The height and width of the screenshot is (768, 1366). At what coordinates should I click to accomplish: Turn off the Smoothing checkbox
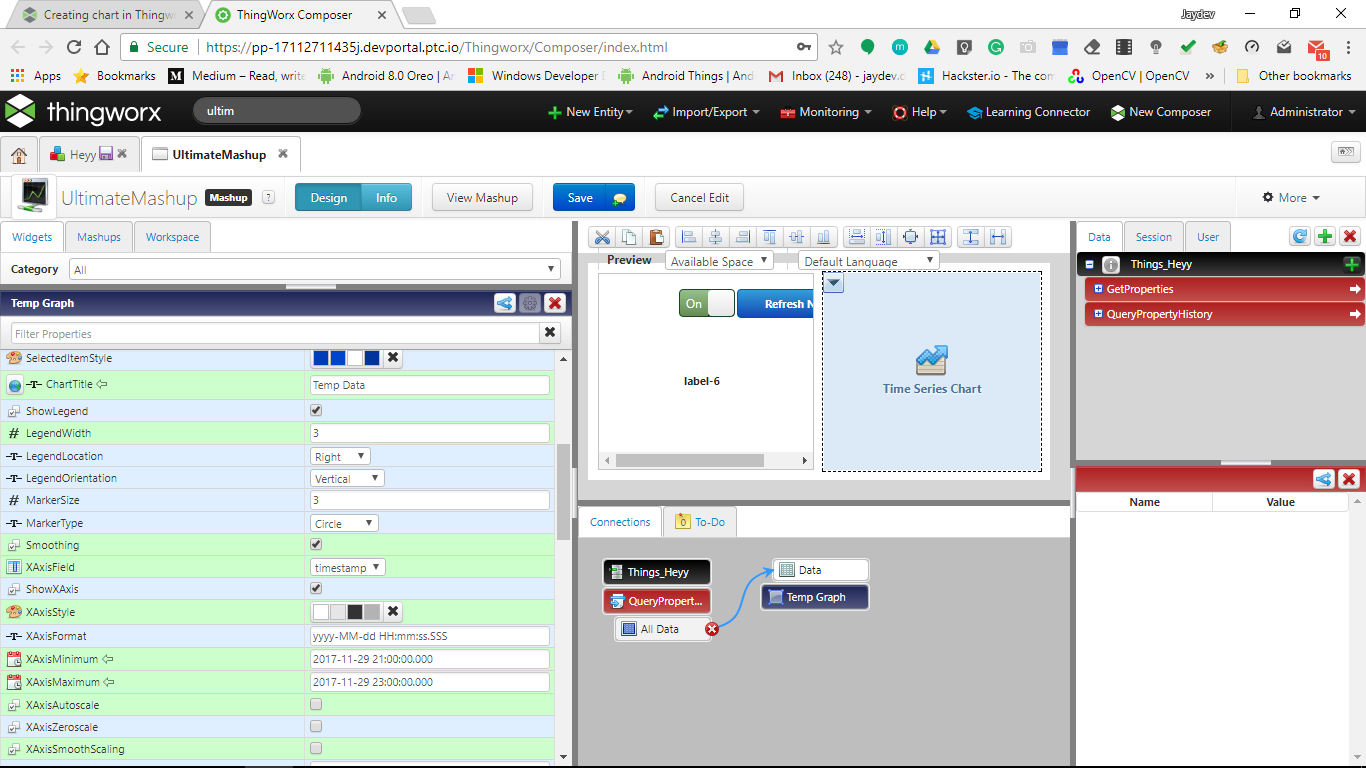click(316, 545)
